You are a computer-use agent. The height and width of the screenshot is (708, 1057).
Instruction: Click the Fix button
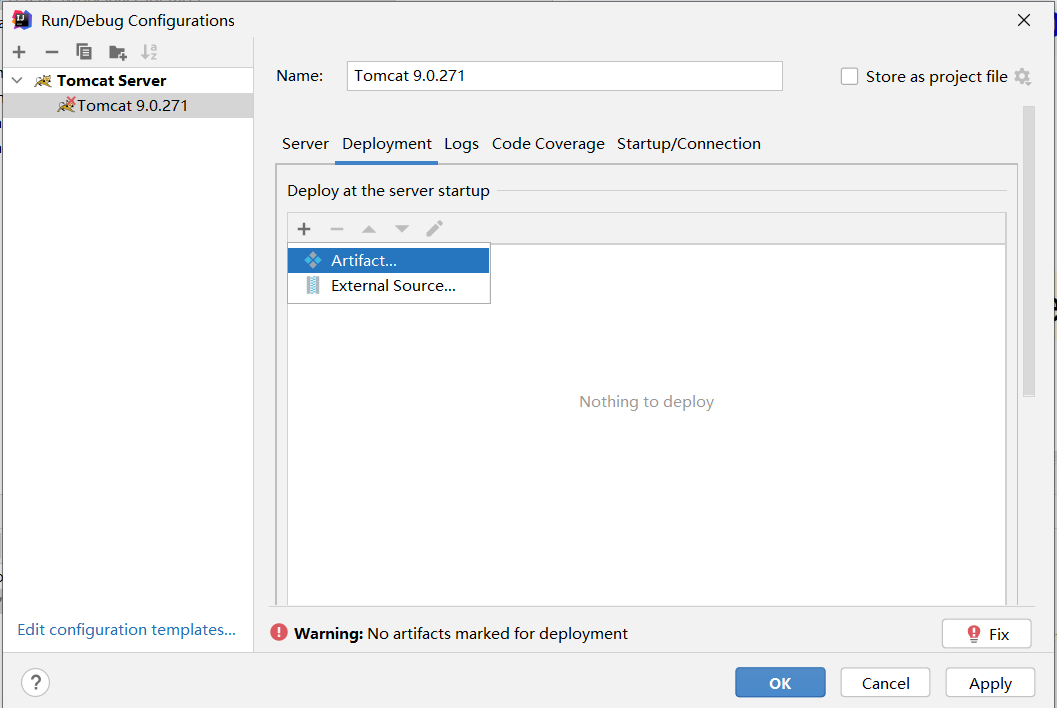click(986, 634)
